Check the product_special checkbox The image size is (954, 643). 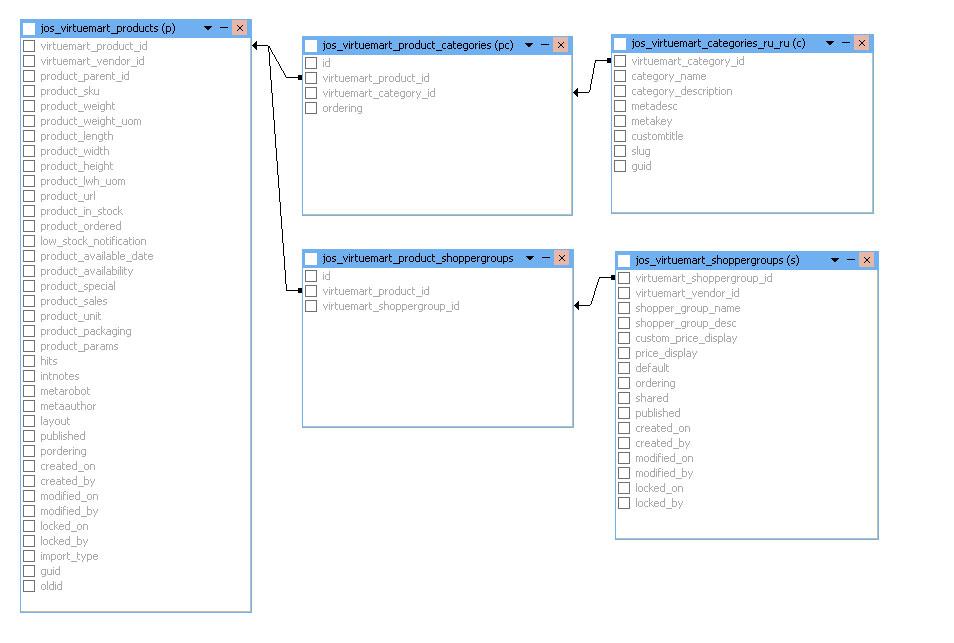[29, 286]
